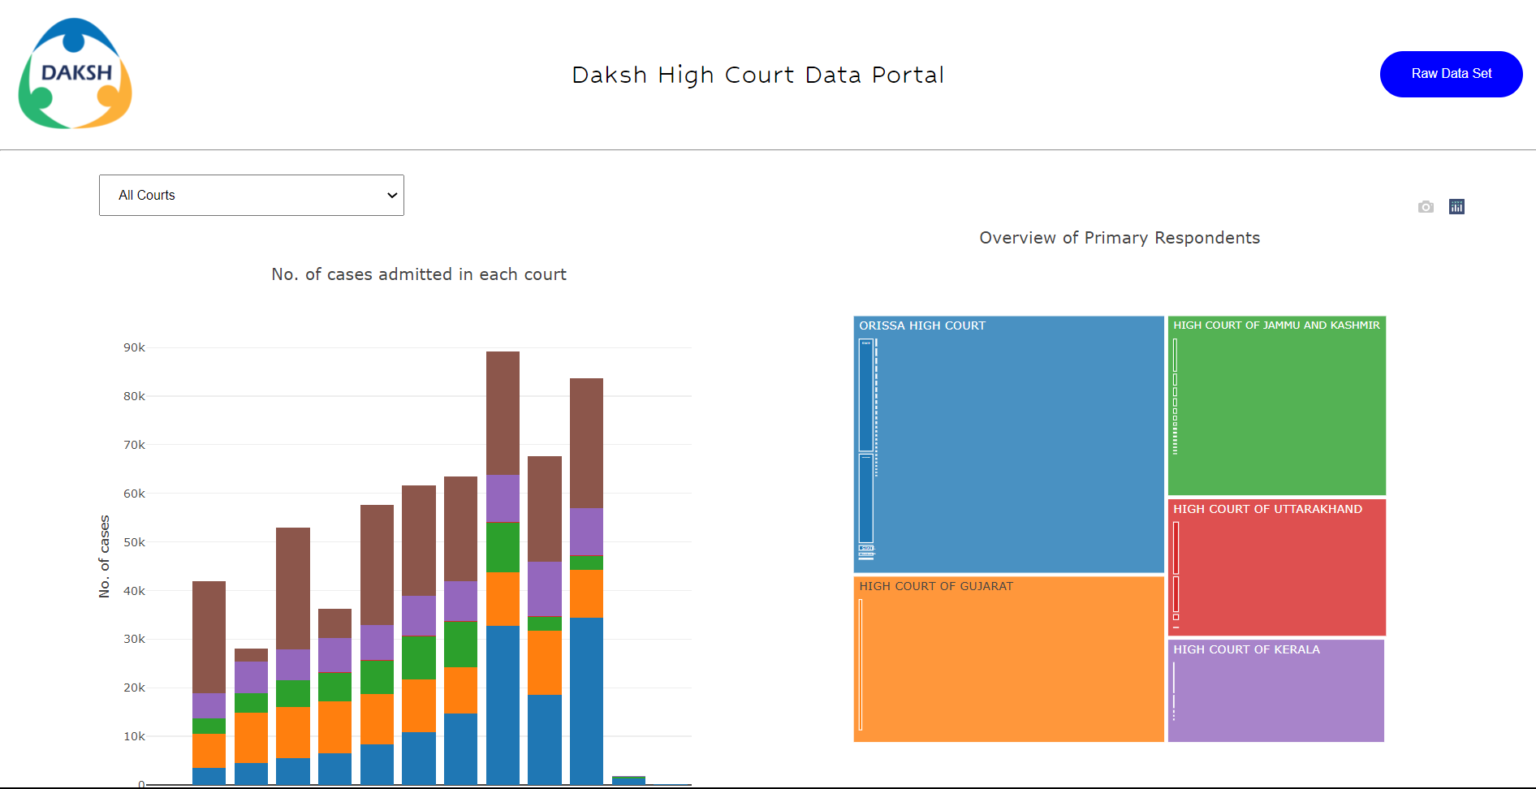Click the 60k axis tick label
Viewport: 1536px width, 789px height.
(x=134, y=494)
